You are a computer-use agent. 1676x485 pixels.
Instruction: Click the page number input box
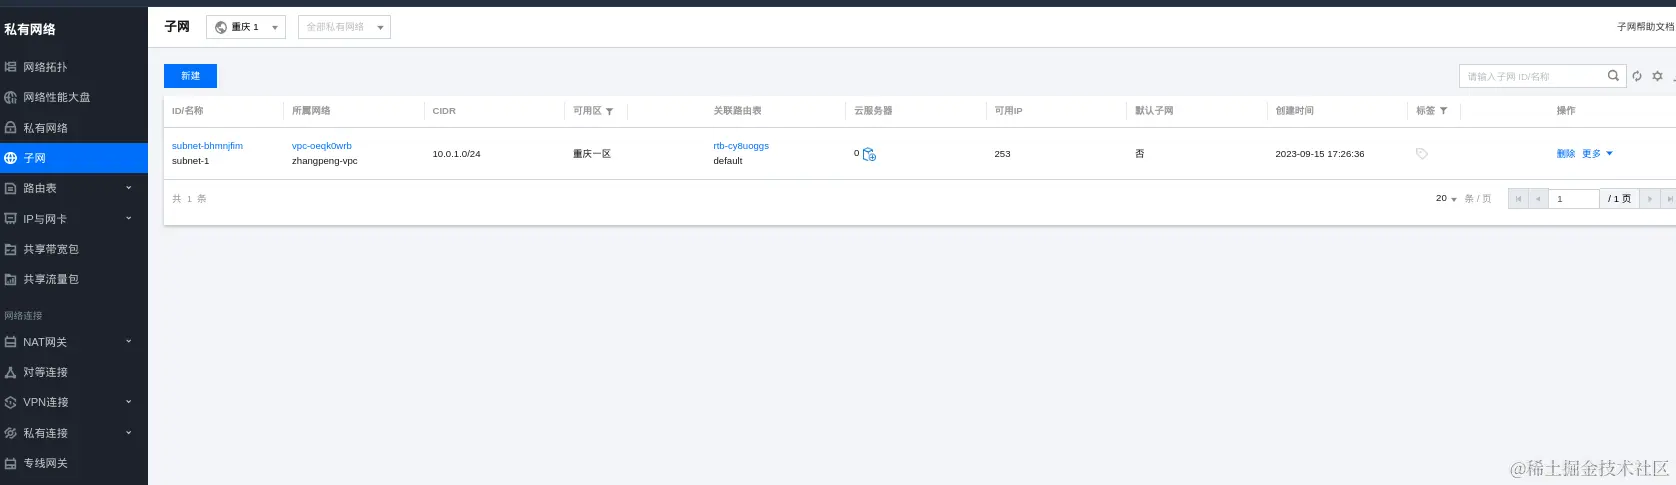click(x=1573, y=199)
